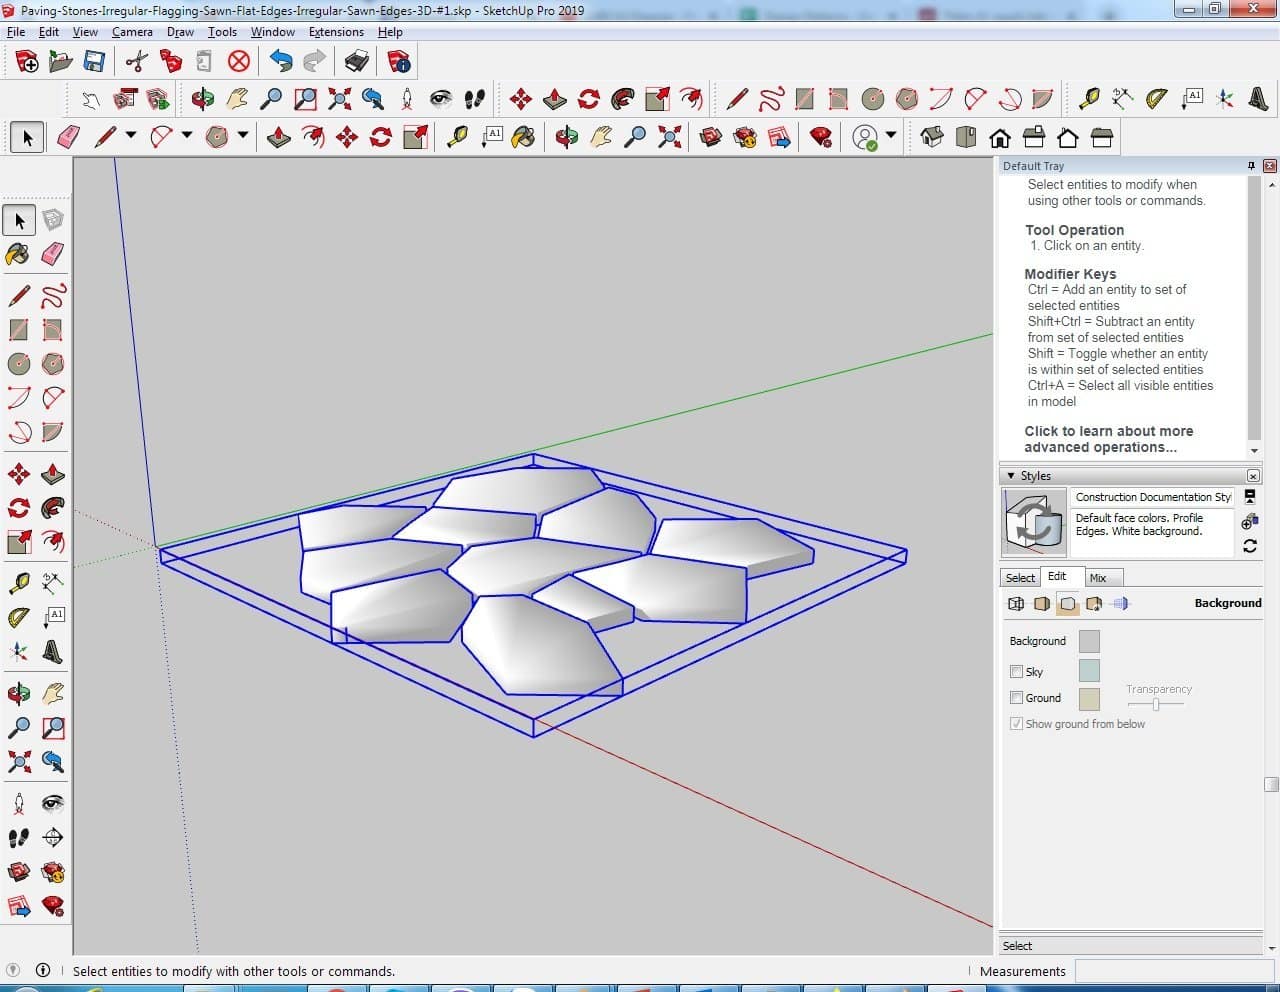Activate the Orbit tool in left toolbar

click(18, 693)
